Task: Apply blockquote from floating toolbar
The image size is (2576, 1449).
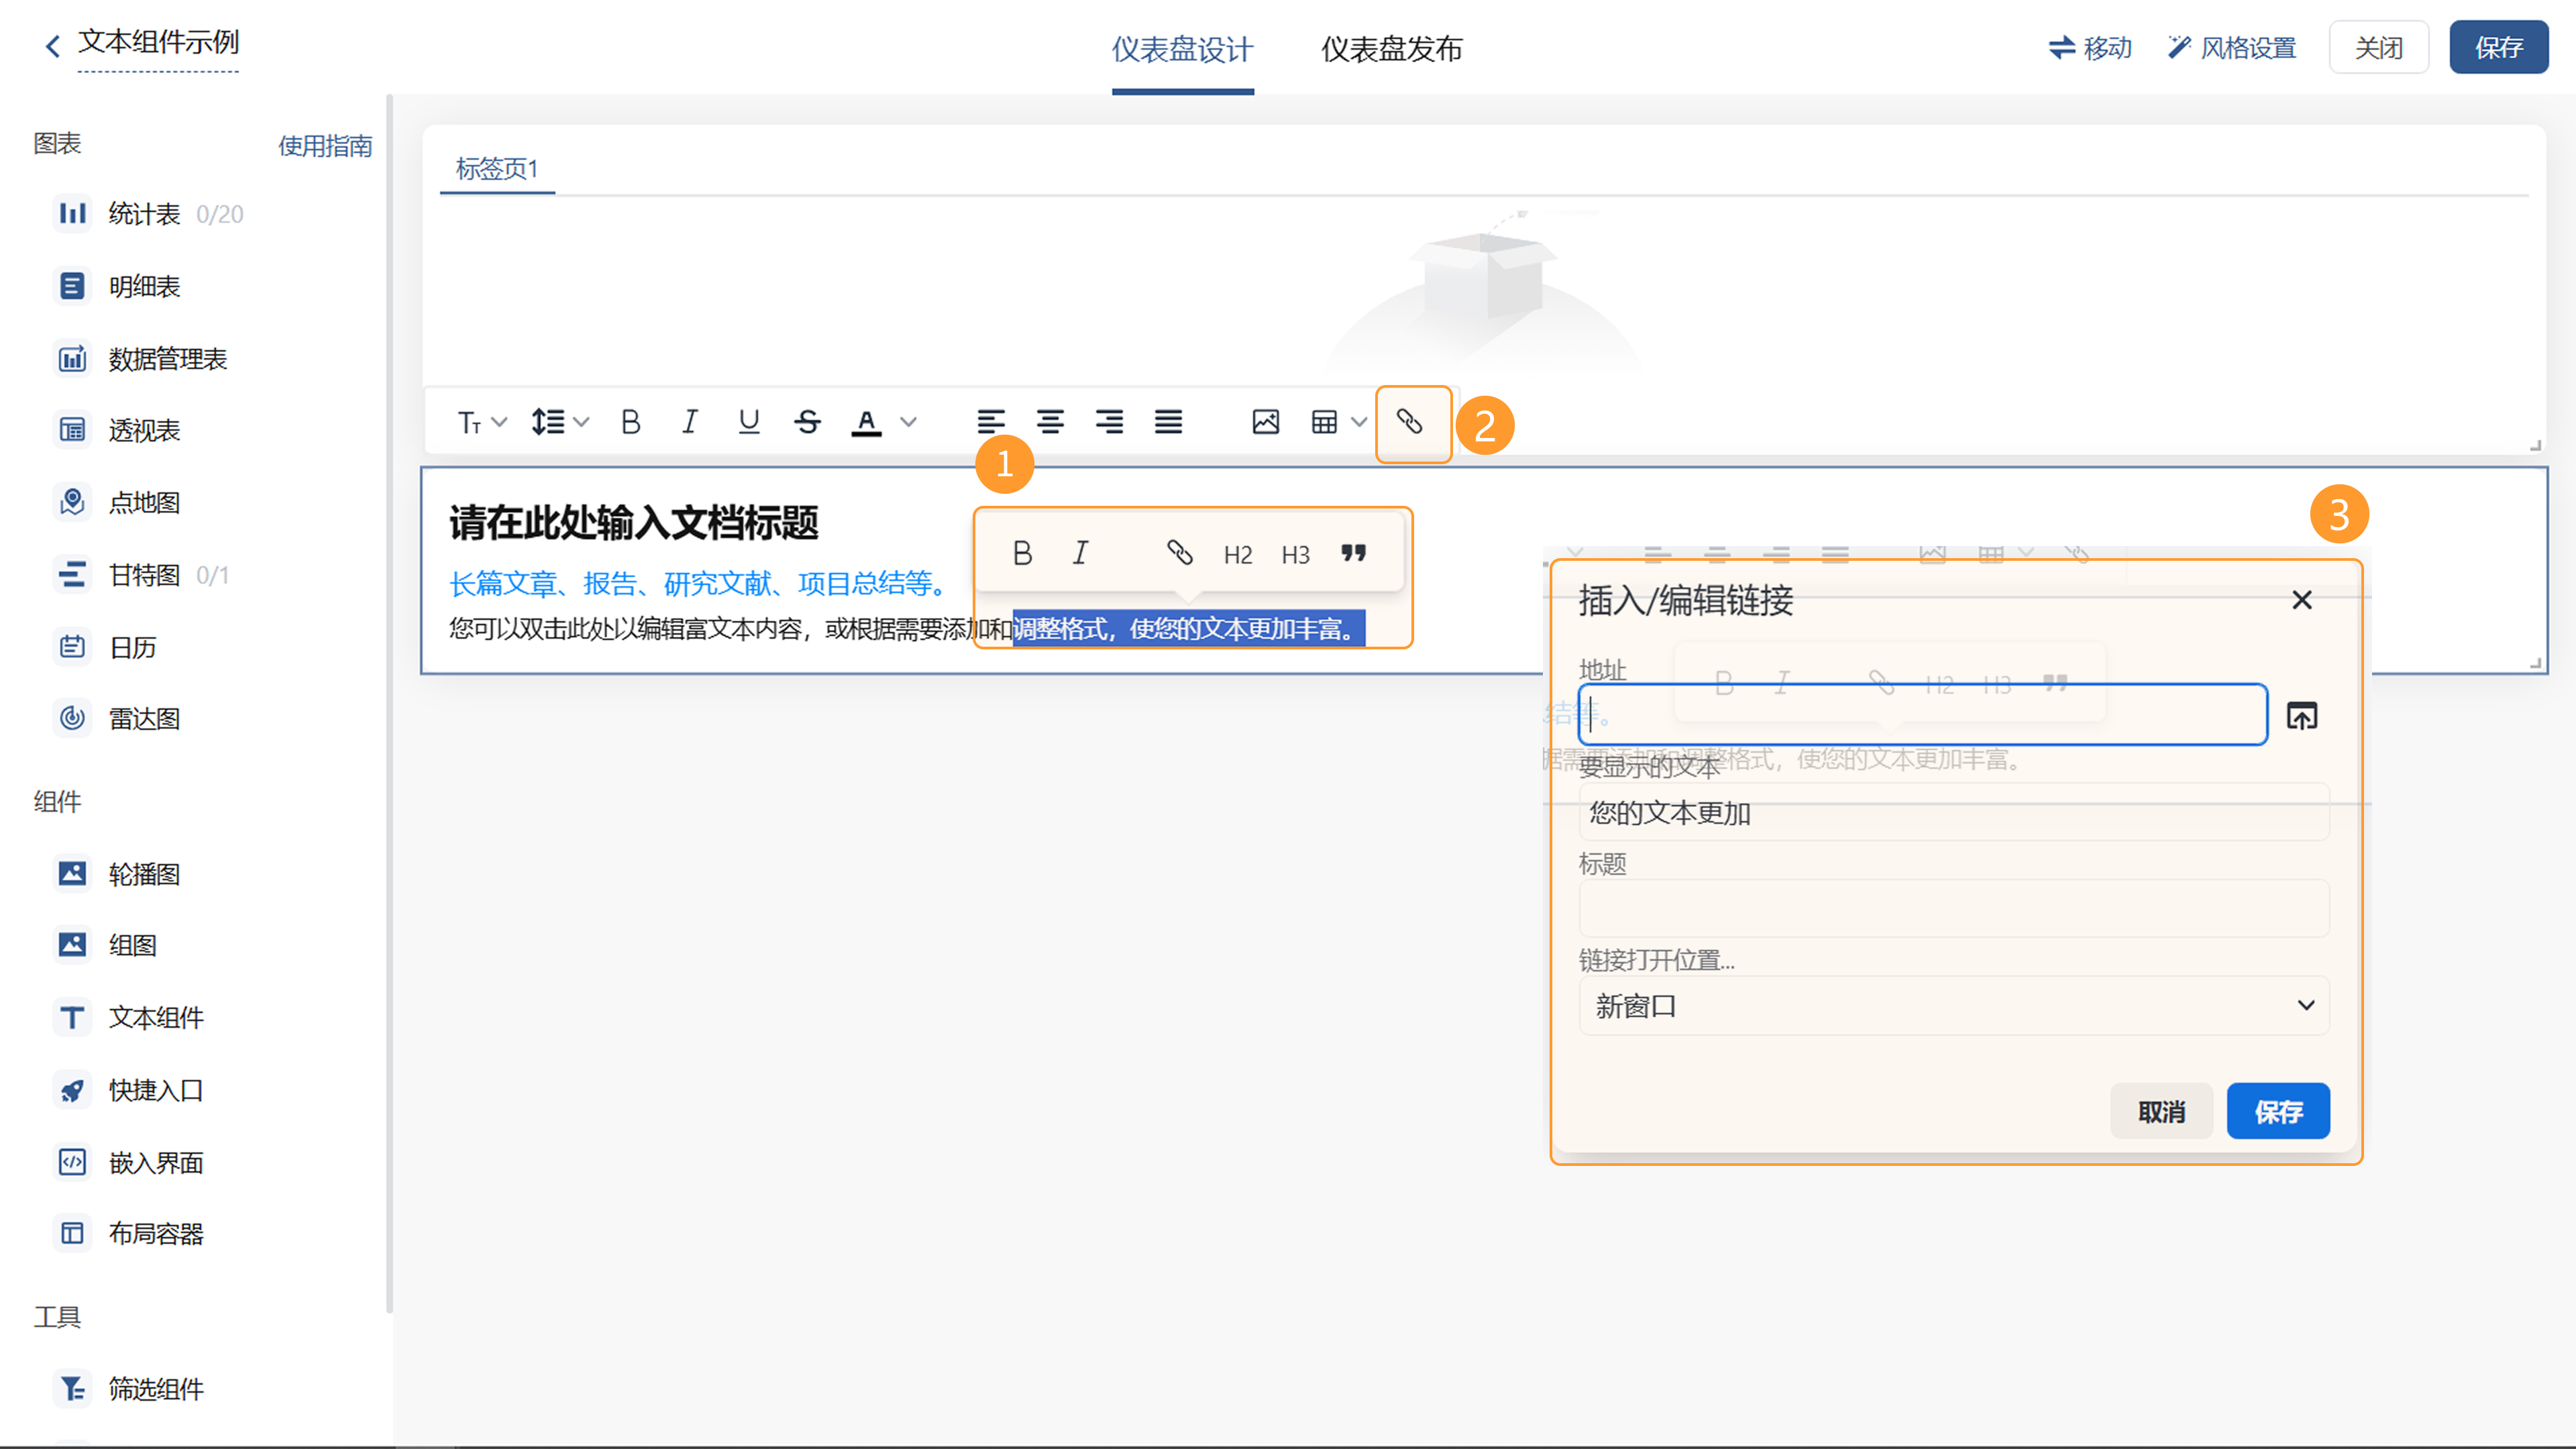Action: click(1354, 553)
